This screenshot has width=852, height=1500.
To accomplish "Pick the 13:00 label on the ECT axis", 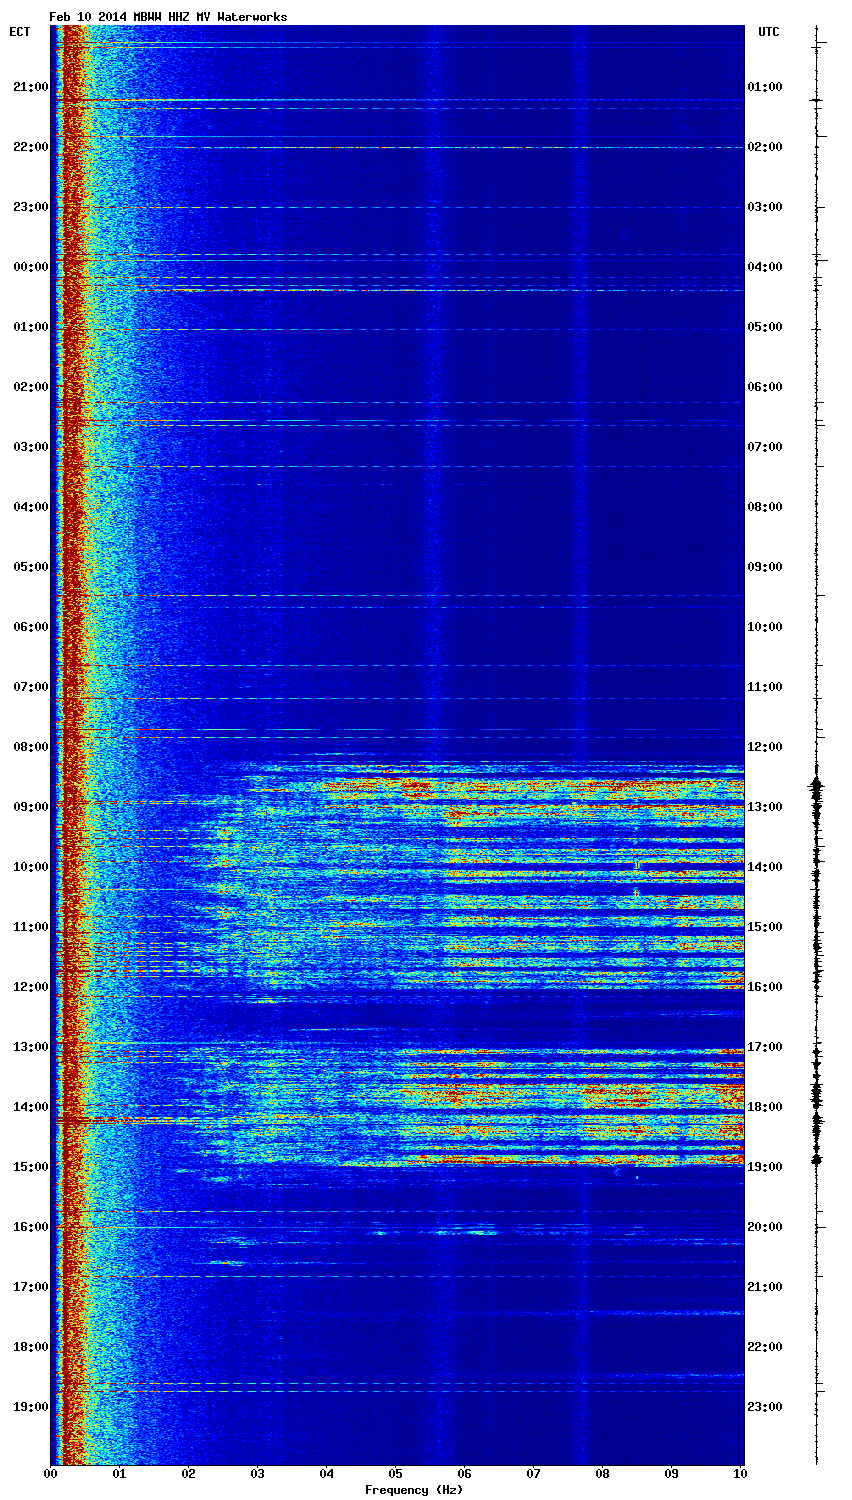I will point(30,1047).
